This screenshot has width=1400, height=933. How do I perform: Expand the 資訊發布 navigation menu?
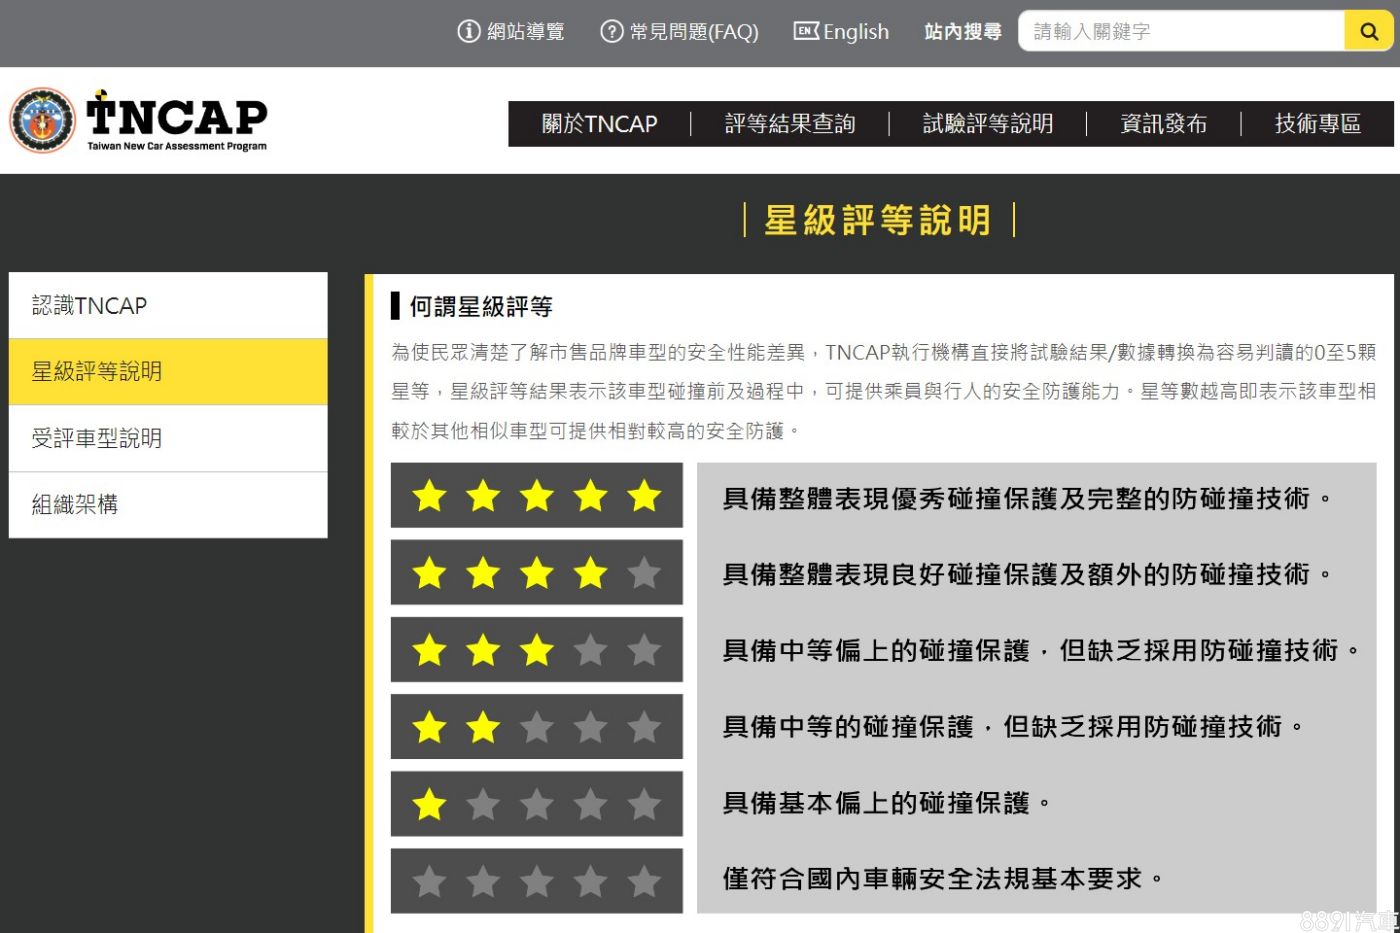tap(1163, 124)
